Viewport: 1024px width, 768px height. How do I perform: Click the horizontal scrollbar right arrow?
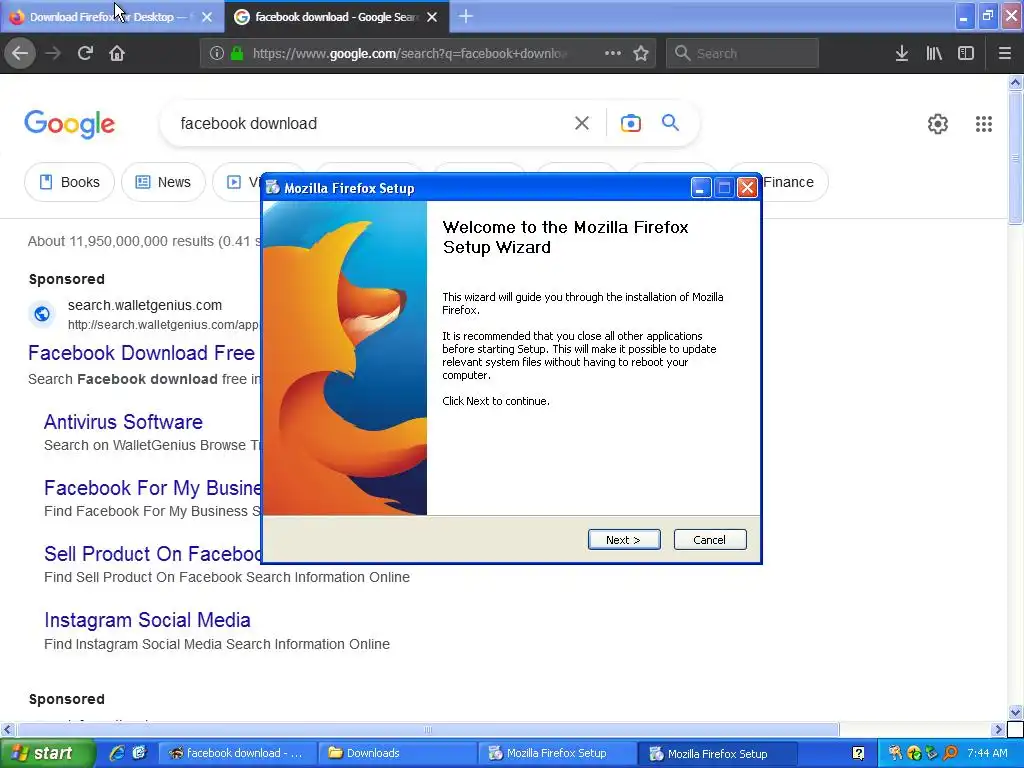click(x=998, y=729)
